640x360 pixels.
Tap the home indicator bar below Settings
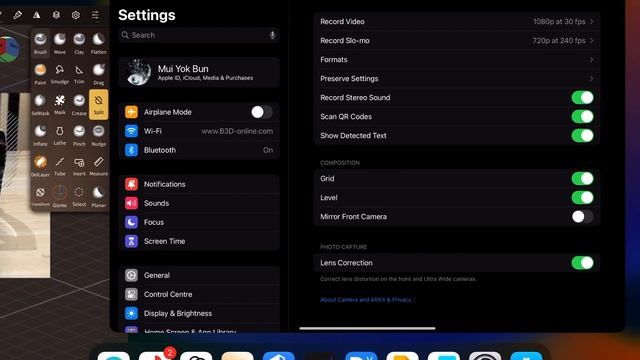coord(367,328)
